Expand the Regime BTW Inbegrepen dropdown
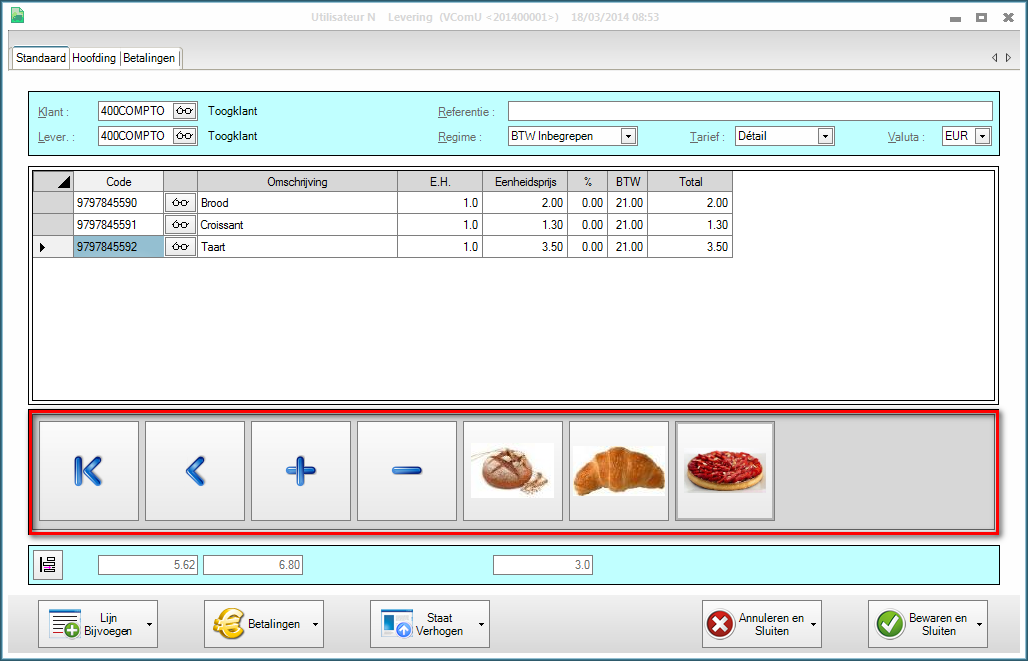Screen dimensions: 1028x661 tap(628, 136)
